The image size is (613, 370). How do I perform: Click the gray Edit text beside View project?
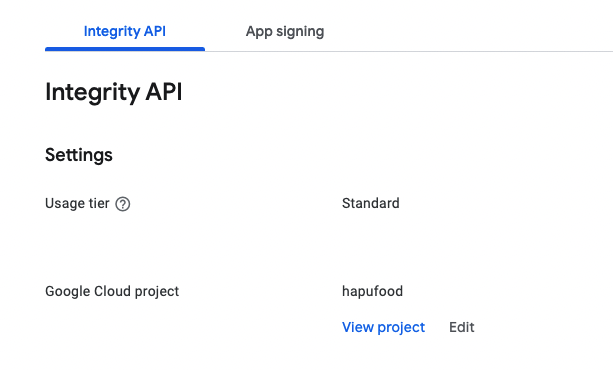[x=461, y=327]
